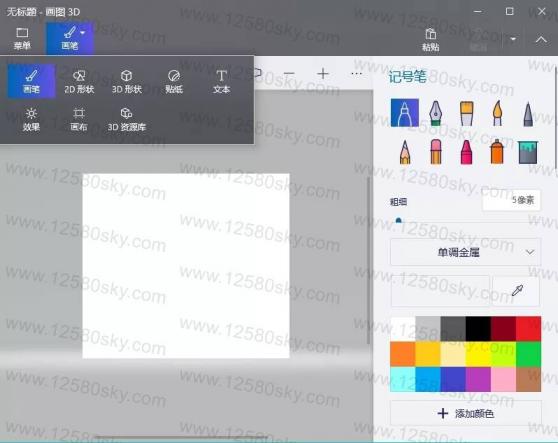Pick the brown color swatch
The width and height of the screenshot is (558, 443).
[x=529, y=379]
